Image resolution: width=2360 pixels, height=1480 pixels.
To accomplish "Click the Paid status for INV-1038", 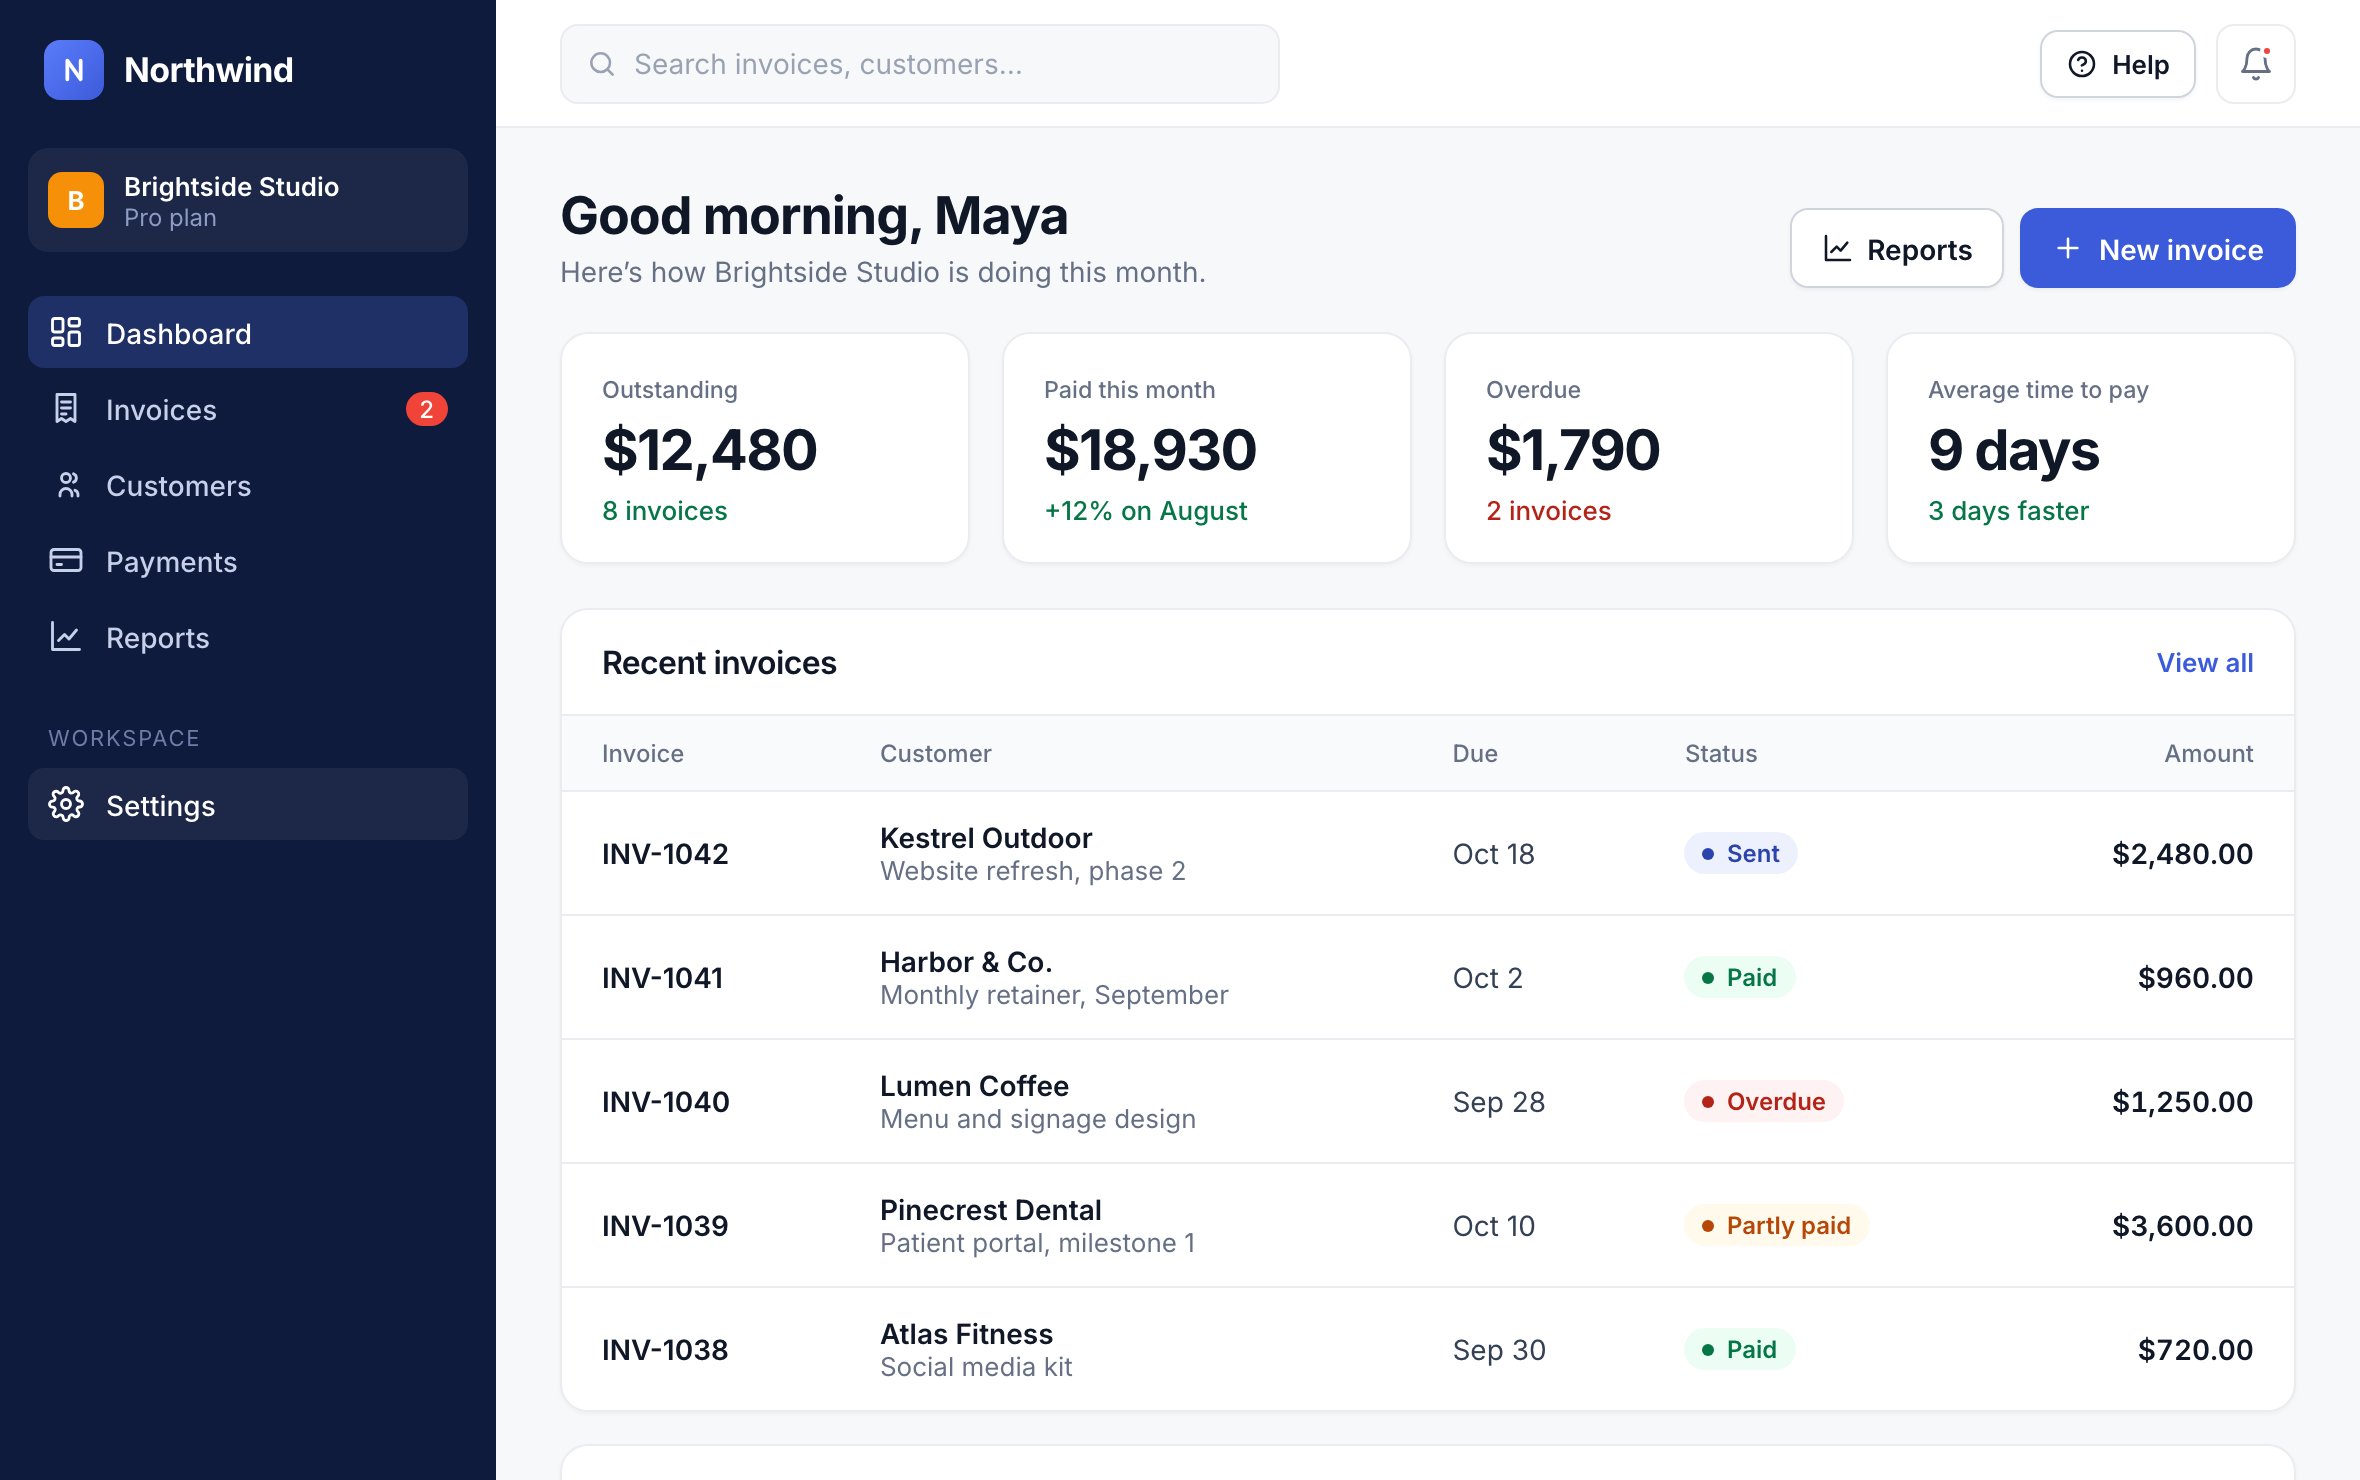I will pyautogui.click(x=1740, y=1349).
